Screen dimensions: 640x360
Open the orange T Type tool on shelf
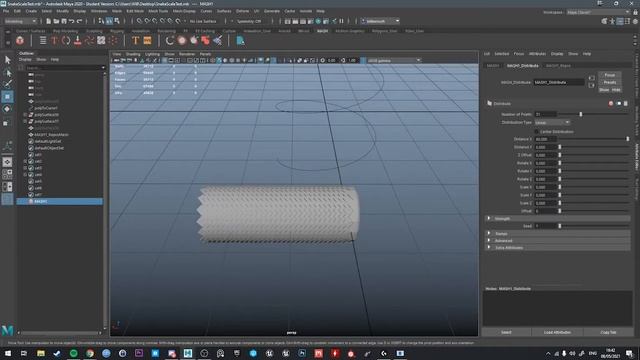(x=136, y=40)
